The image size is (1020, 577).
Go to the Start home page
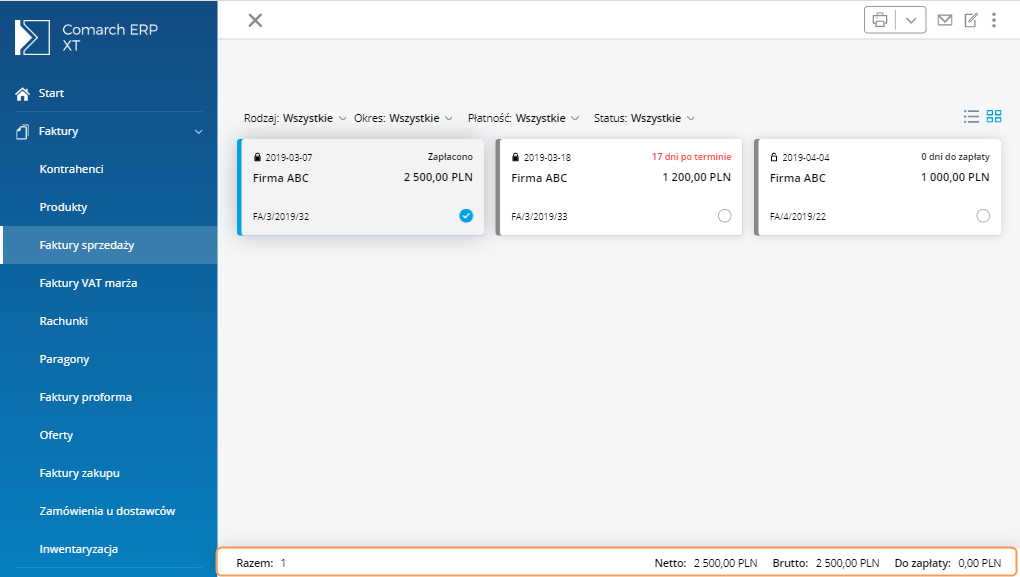(51, 93)
